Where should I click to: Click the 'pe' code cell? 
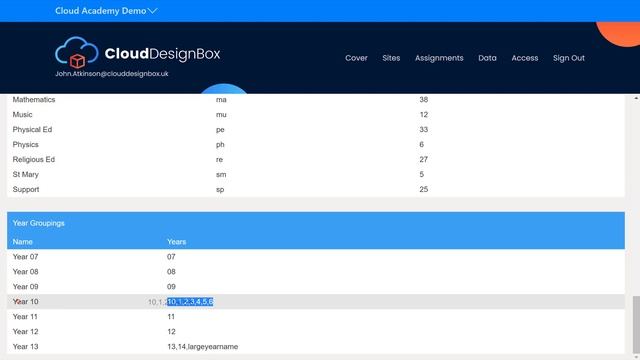pyautogui.click(x=220, y=130)
